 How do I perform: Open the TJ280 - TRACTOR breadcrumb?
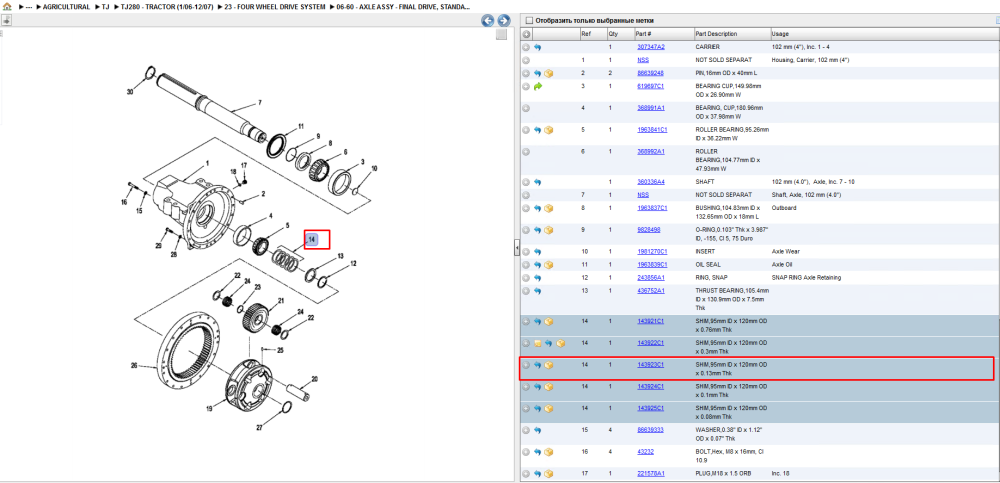(165, 7)
